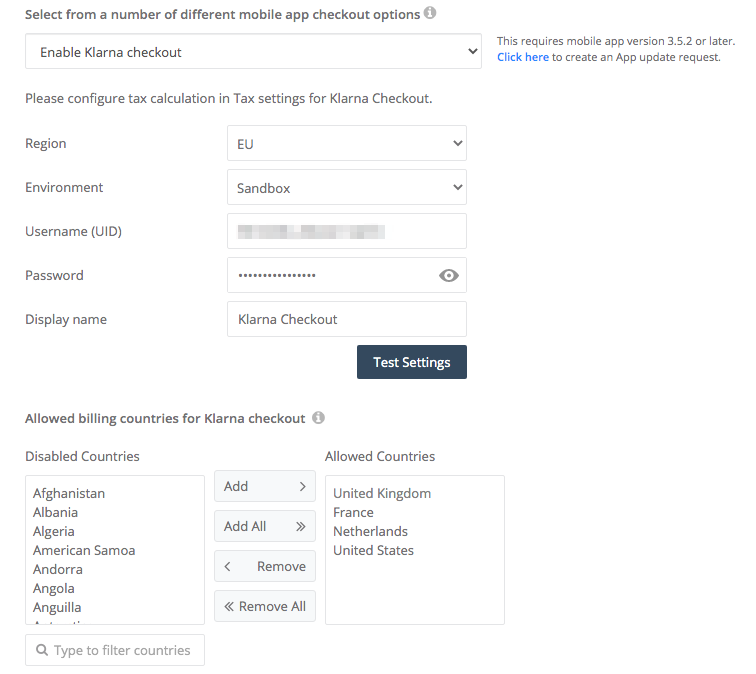Click into the Username (UID) field
Image resolution: width=756 pixels, height=674 pixels.
(x=346, y=232)
